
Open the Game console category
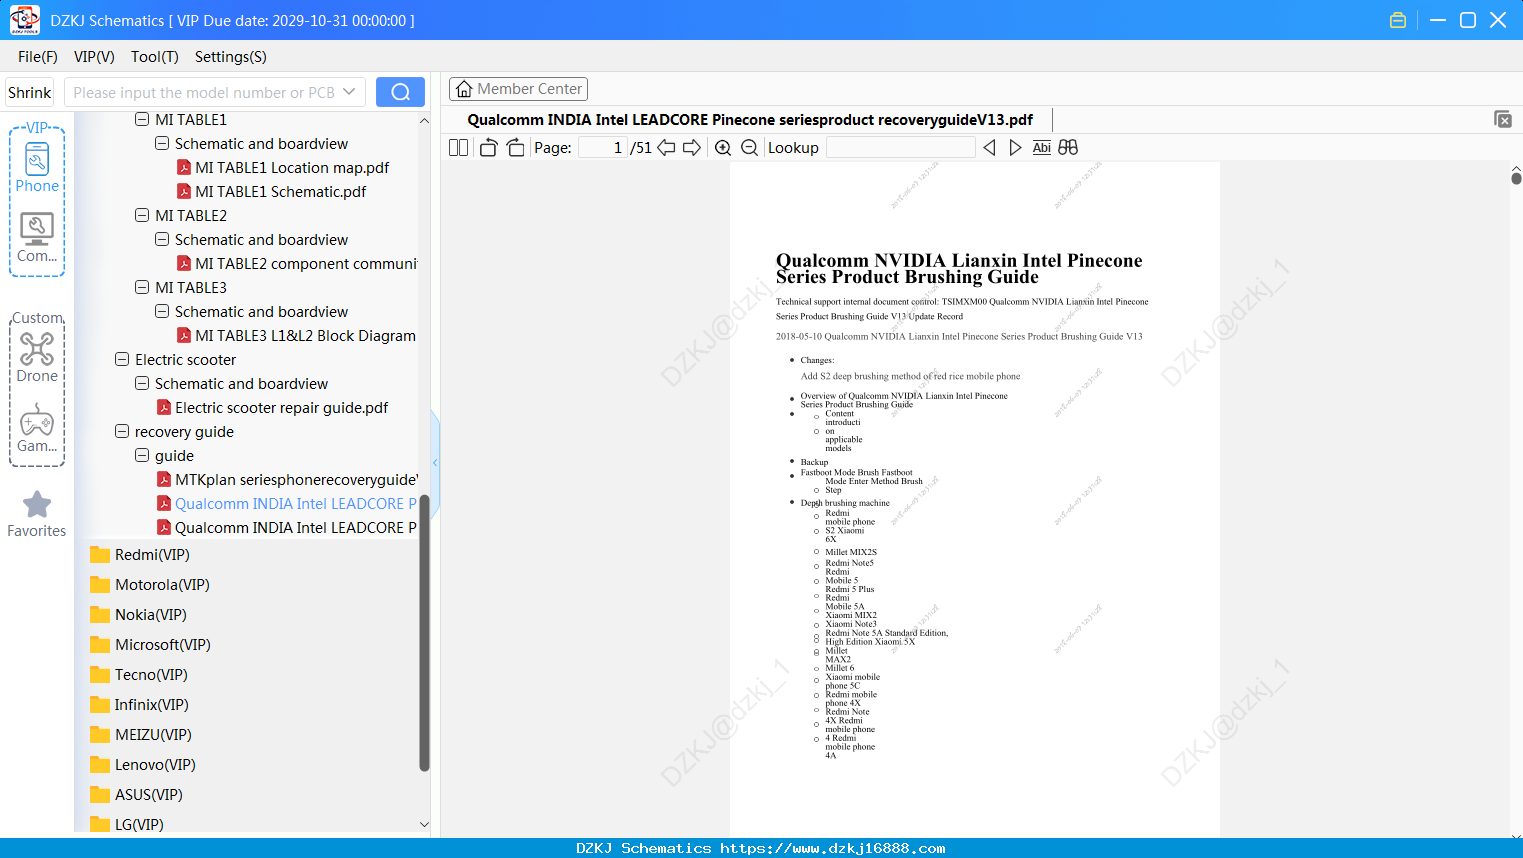click(x=37, y=428)
